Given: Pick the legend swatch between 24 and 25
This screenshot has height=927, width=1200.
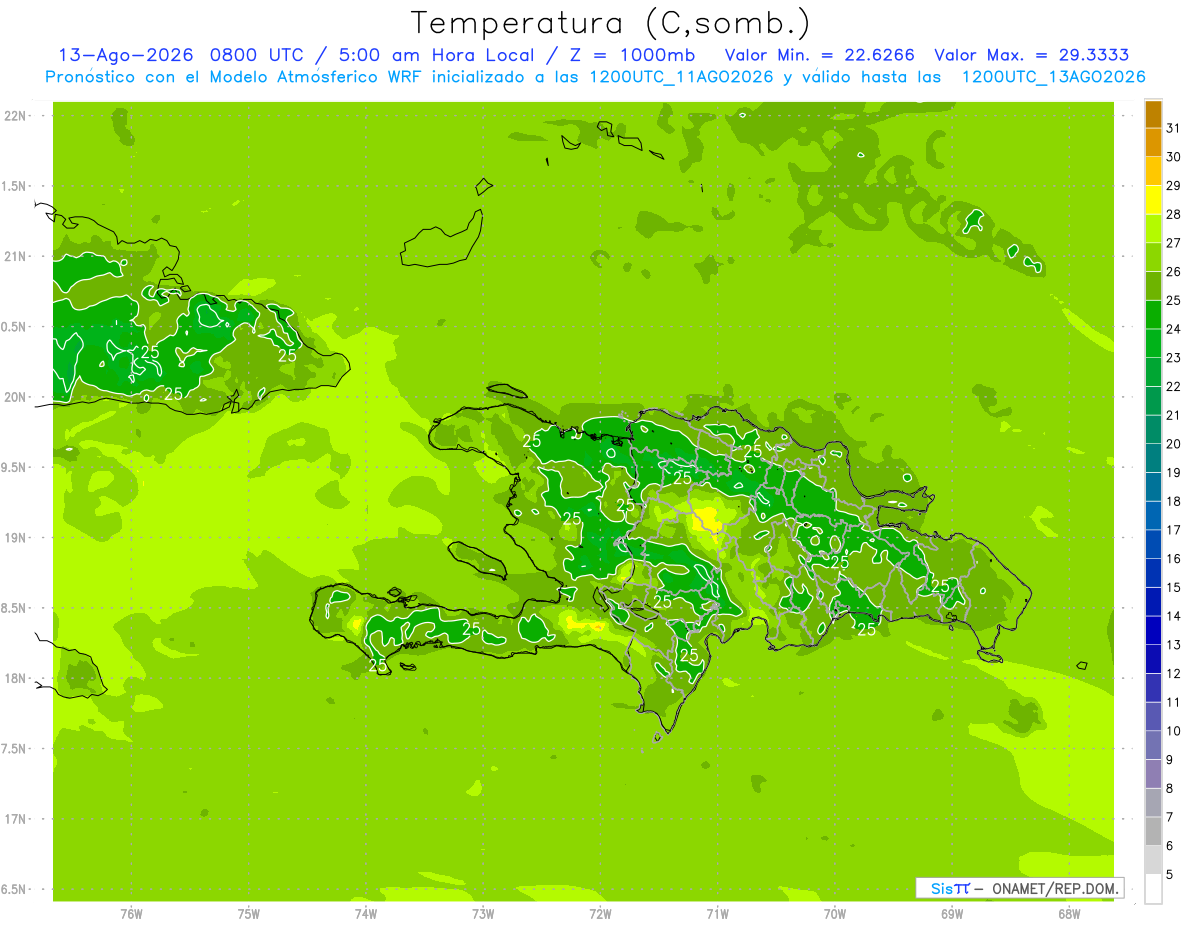Looking at the screenshot, I should click(x=1153, y=315).
